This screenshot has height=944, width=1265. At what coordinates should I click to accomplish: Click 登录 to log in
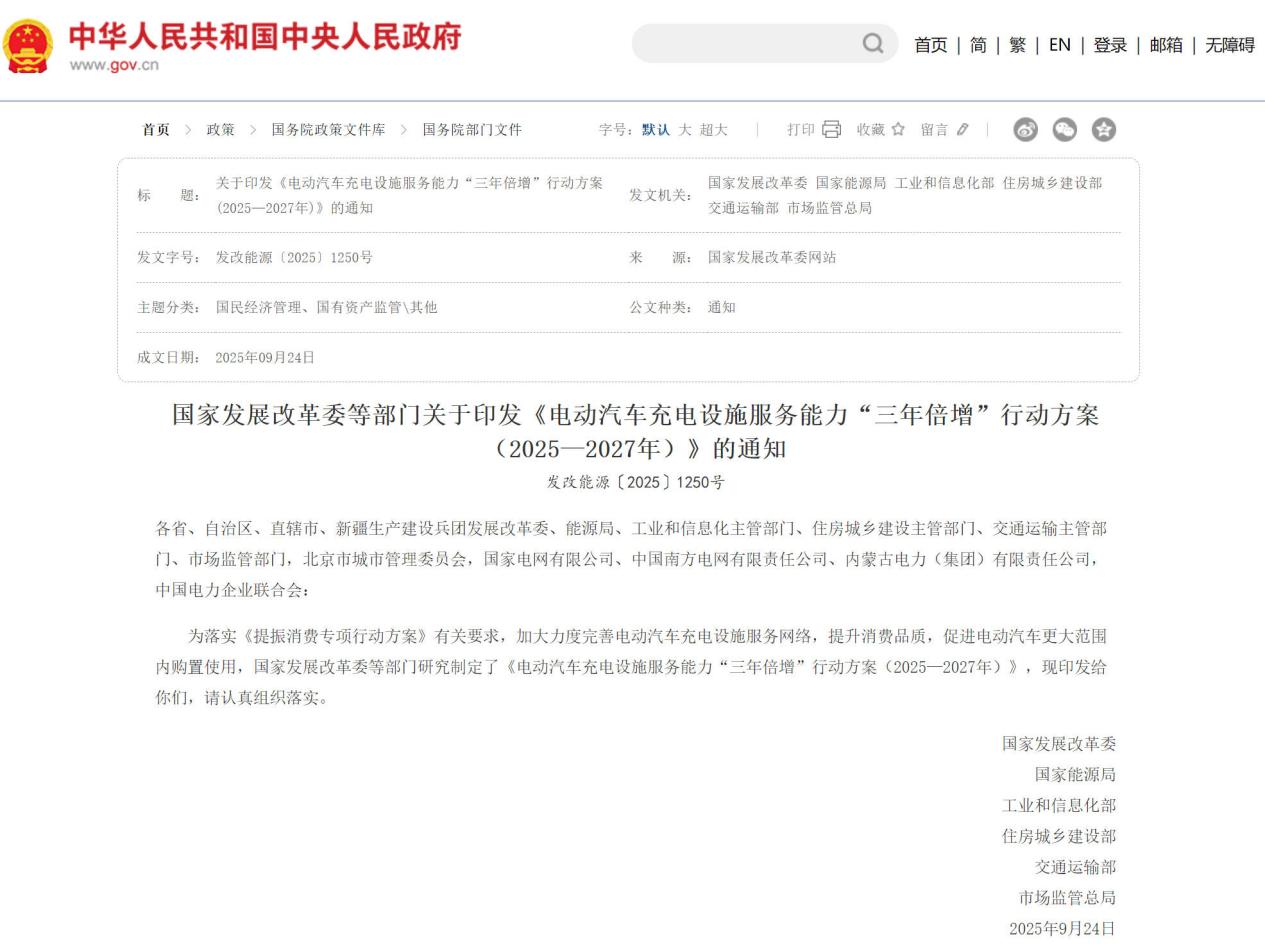pos(1110,45)
